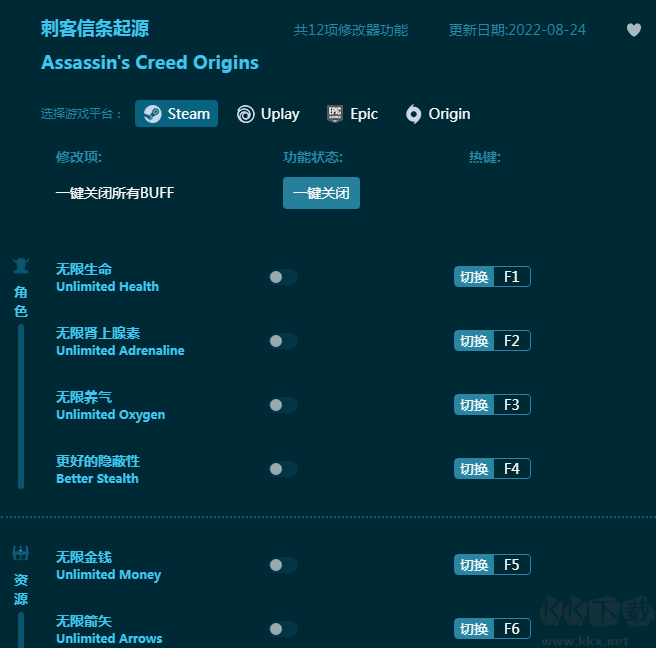Select the Uplay platform tab
This screenshot has height=648, width=656.
pos(268,114)
